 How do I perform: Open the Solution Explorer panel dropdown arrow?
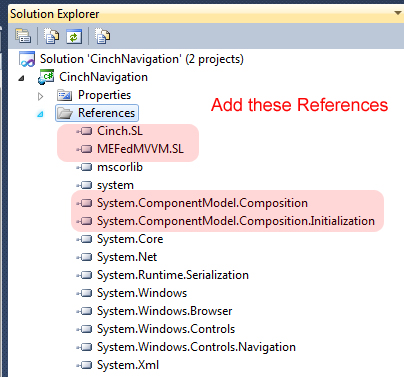397,13
